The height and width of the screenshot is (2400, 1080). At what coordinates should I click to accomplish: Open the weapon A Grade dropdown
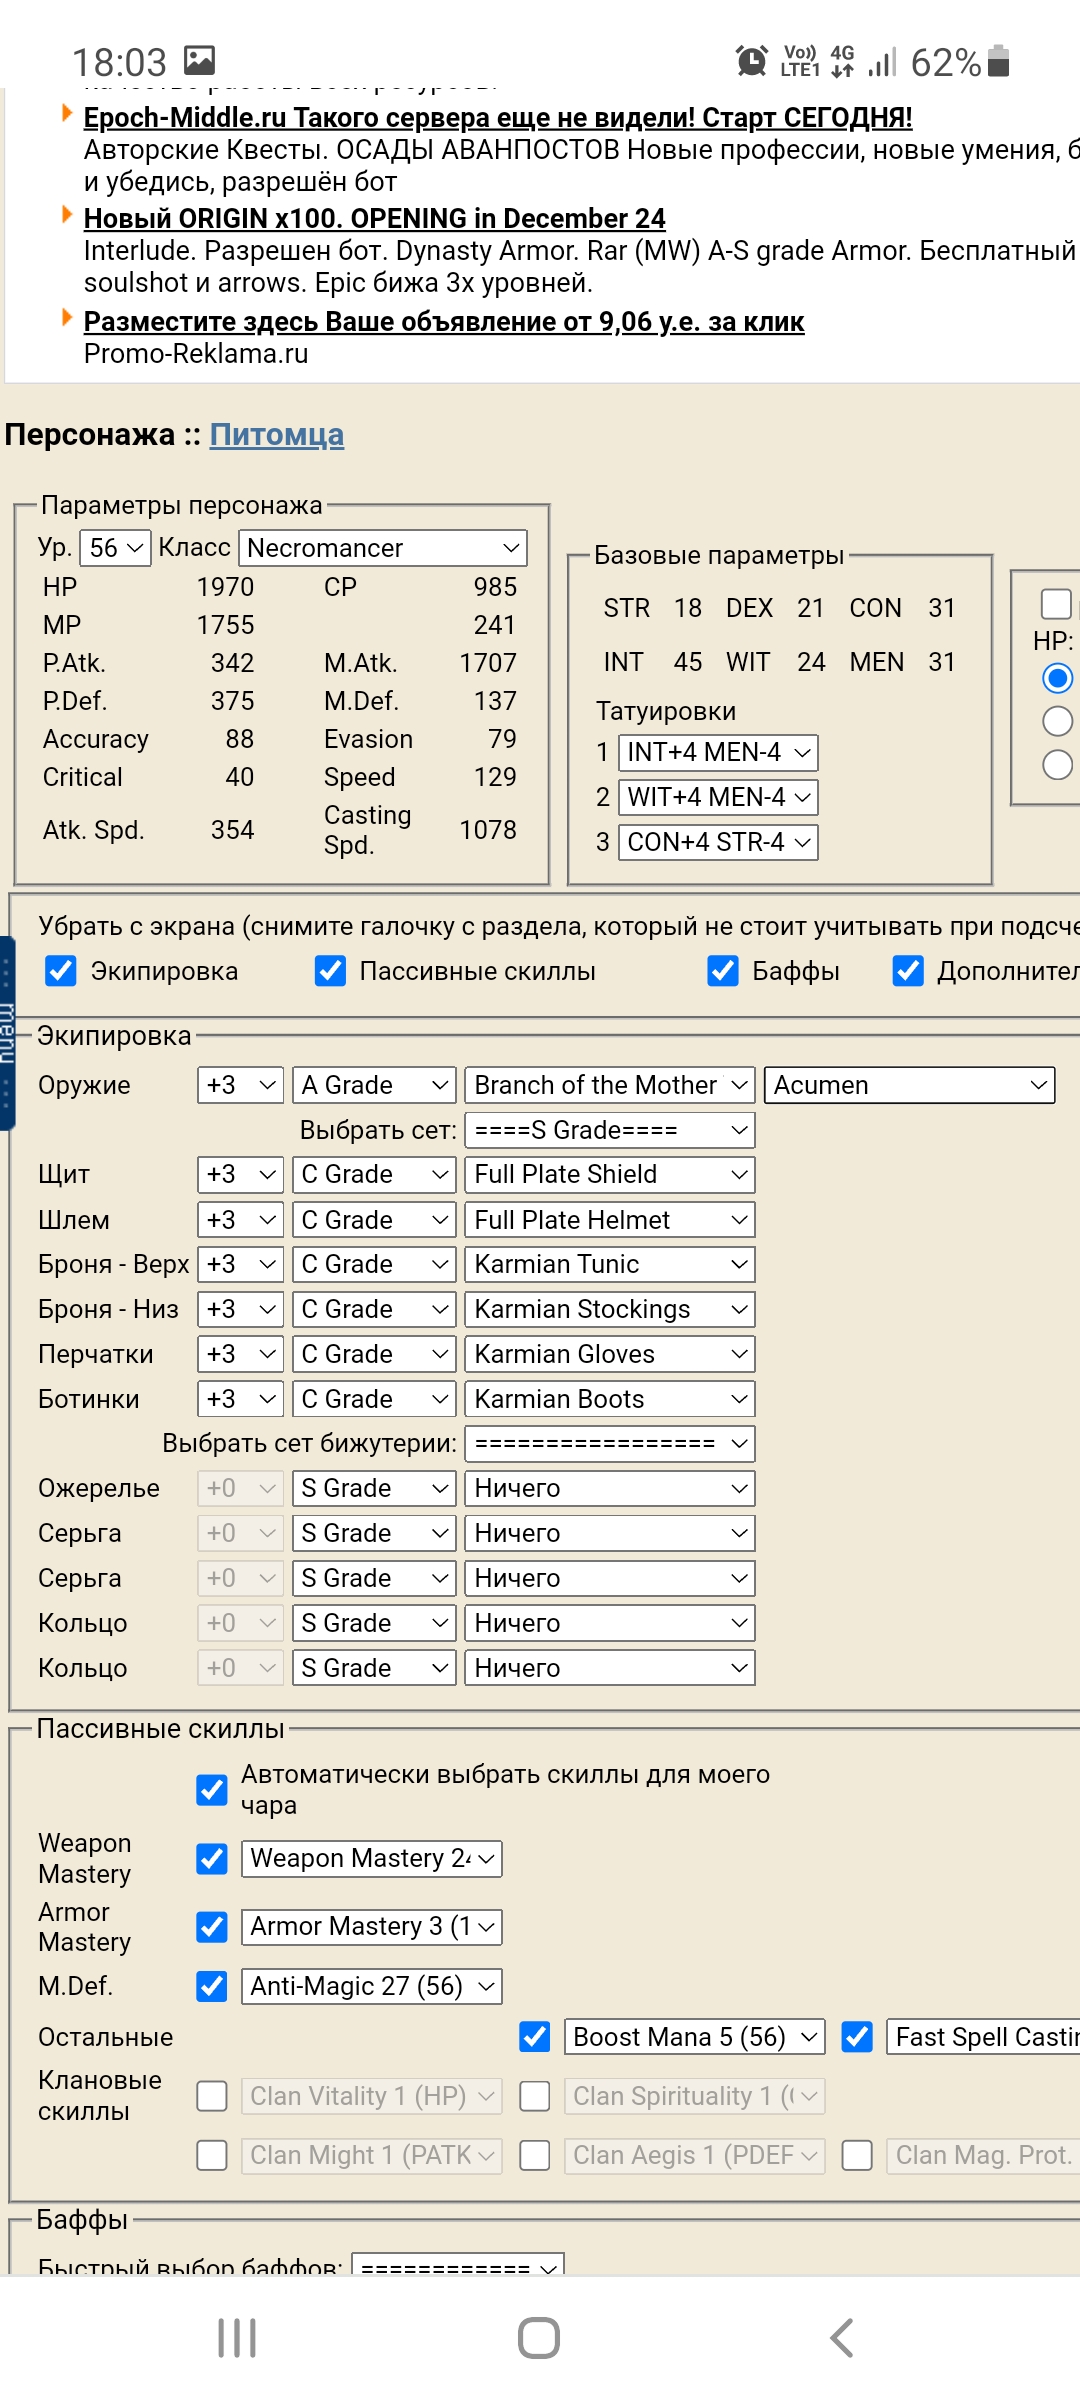(374, 1085)
